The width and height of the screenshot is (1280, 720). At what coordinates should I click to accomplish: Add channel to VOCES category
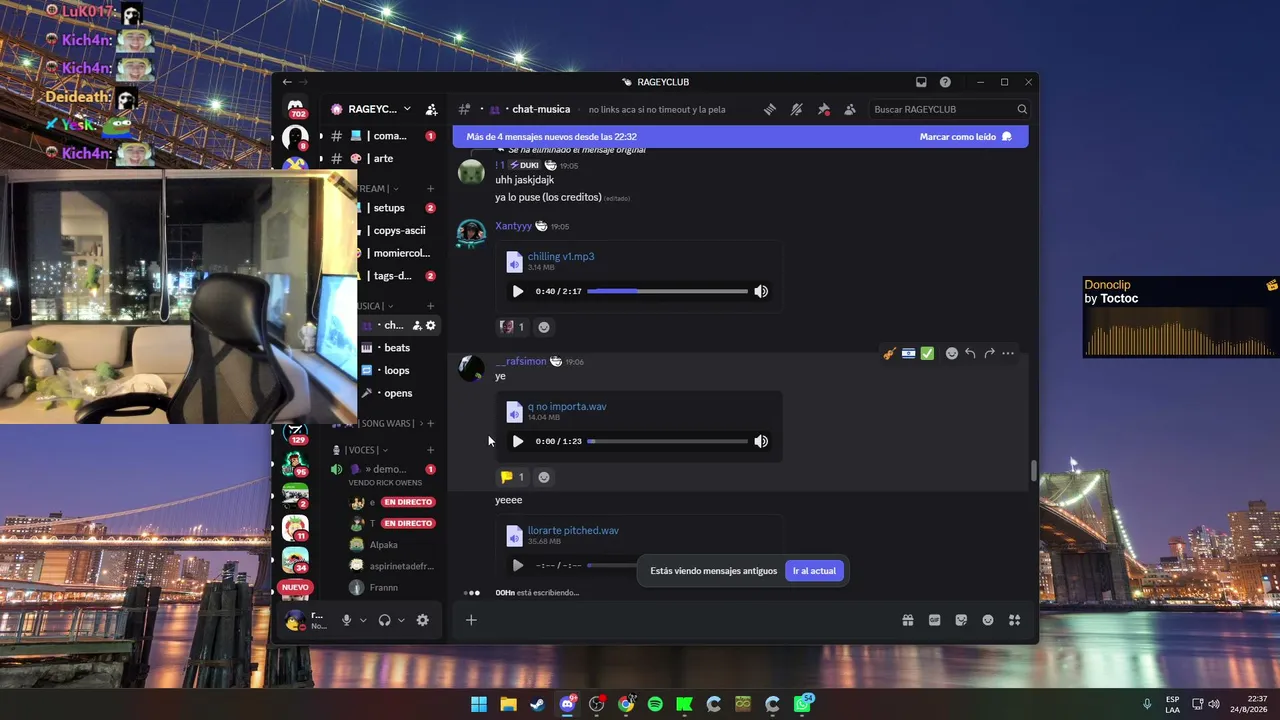click(x=431, y=450)
